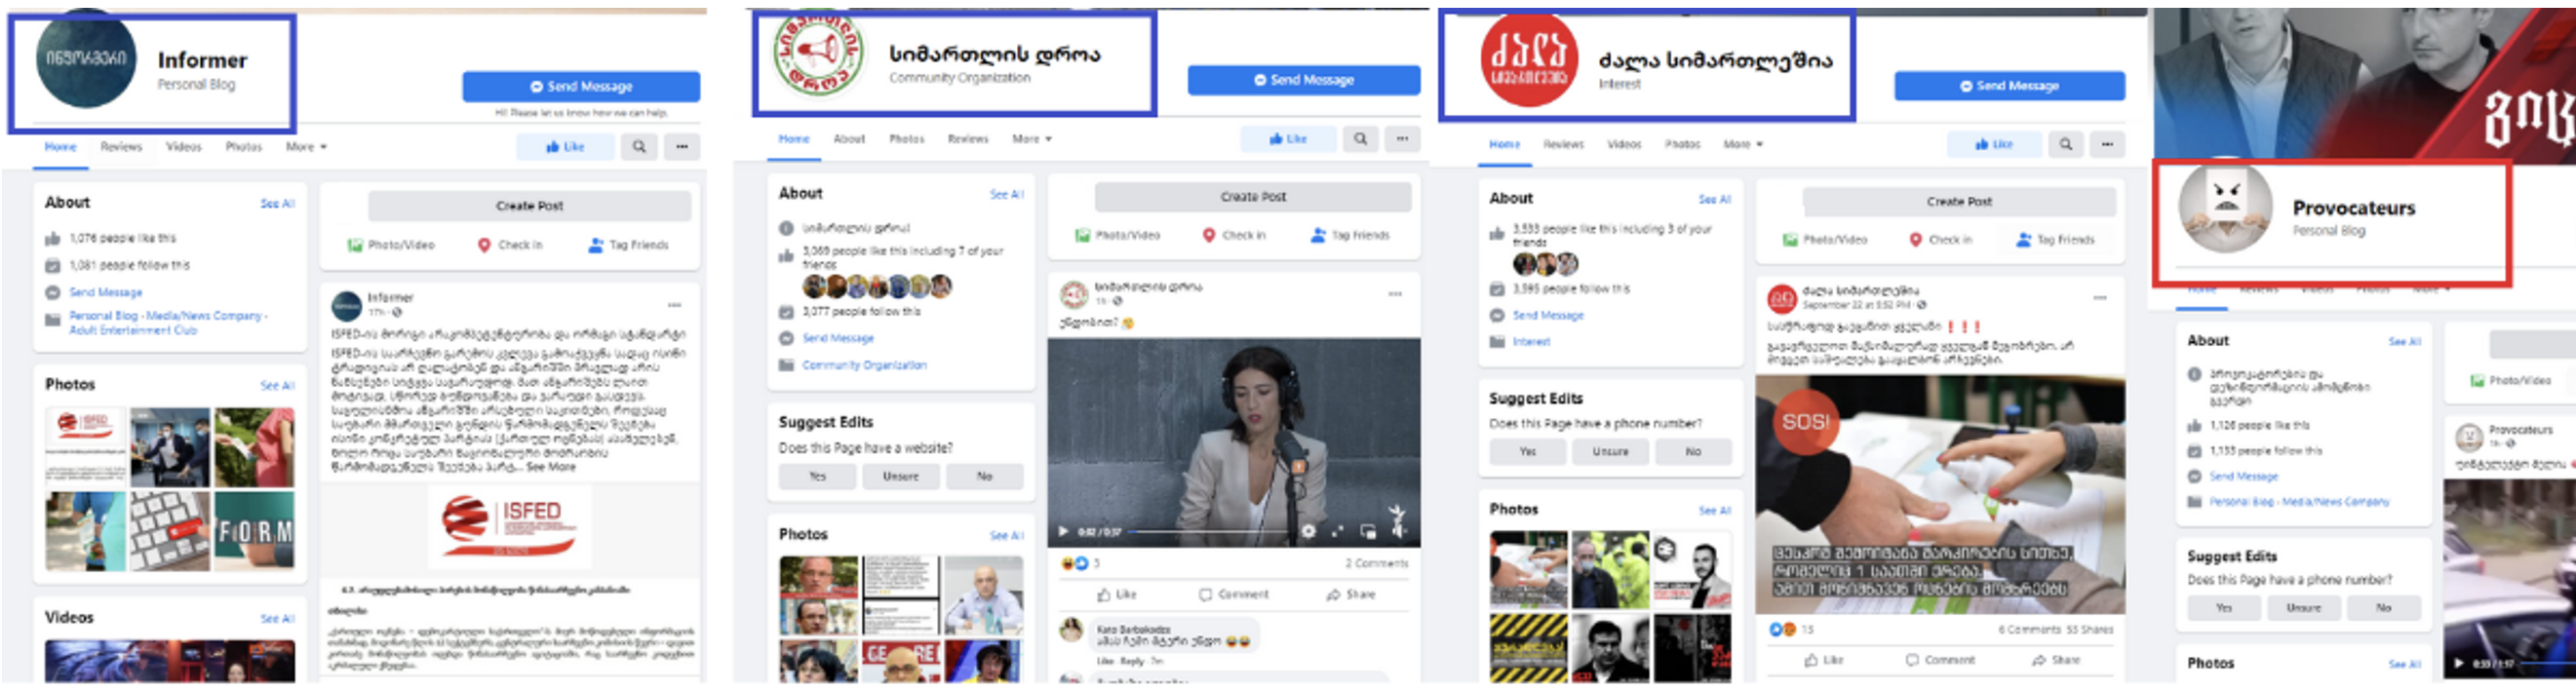Answer Unsure to Suggest Edits on the Interest page
This screenshot has height=690, width=2576.
click(x=1610, y=452)
